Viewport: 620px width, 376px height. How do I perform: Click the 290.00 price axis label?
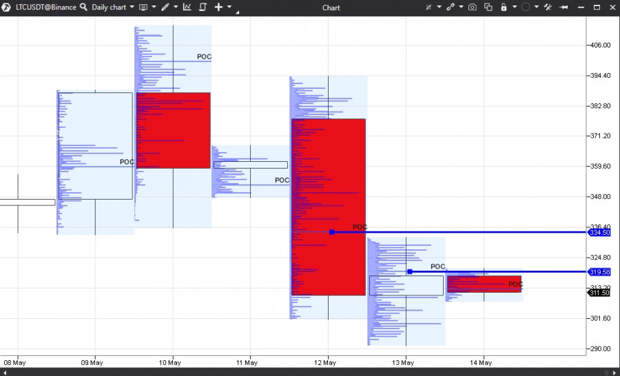tap(600, 349)
